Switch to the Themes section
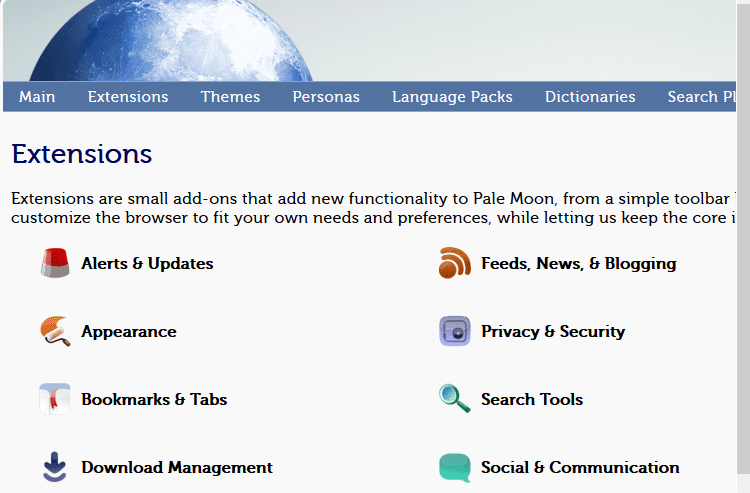 coord(230,97)
